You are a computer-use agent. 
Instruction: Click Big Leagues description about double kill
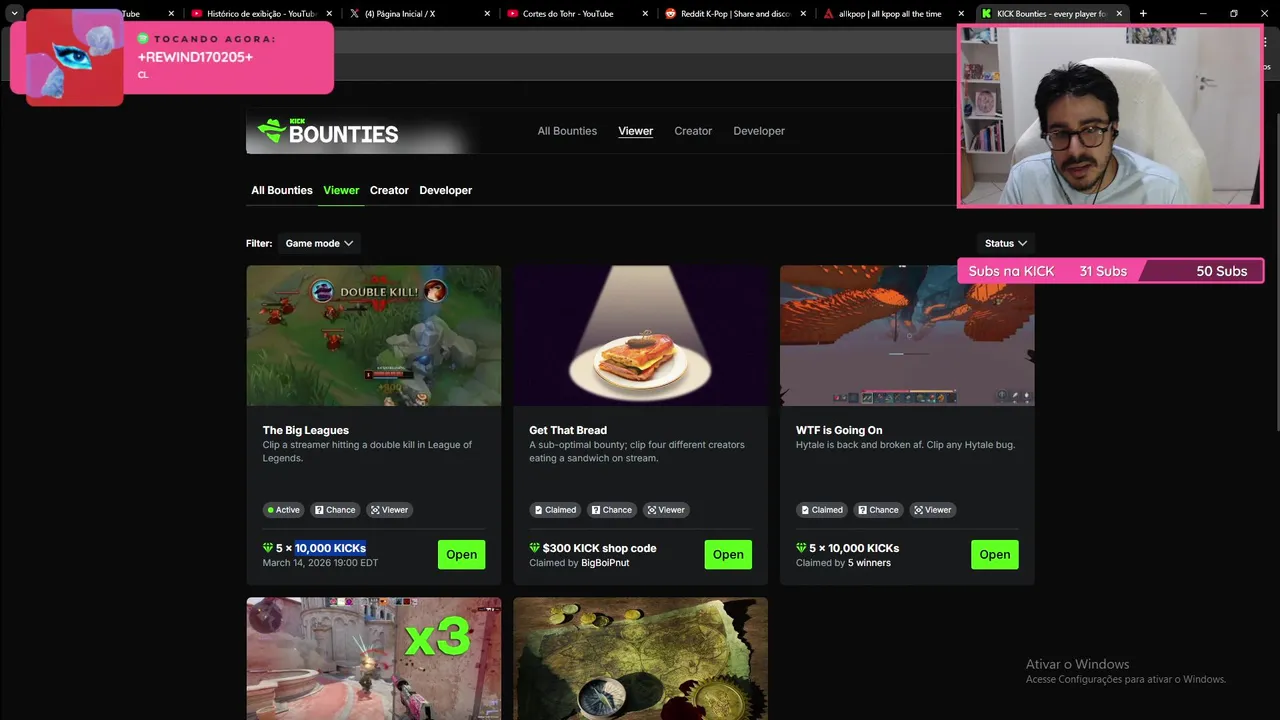click(x=367, y=451)
